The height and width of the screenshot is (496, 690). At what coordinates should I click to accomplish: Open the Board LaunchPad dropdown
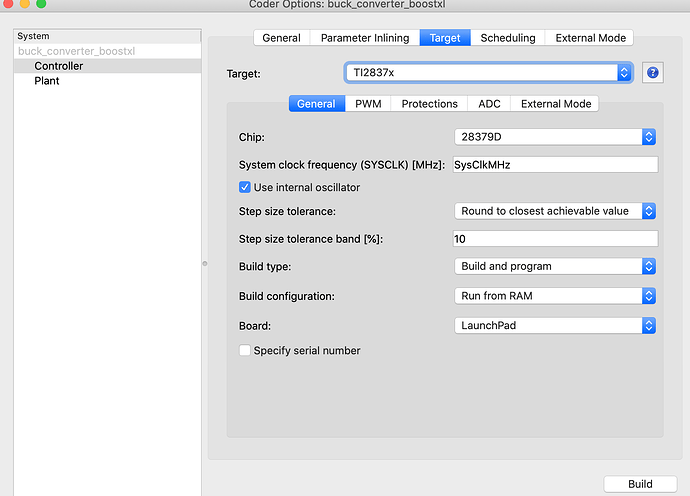tap(555, 326)
